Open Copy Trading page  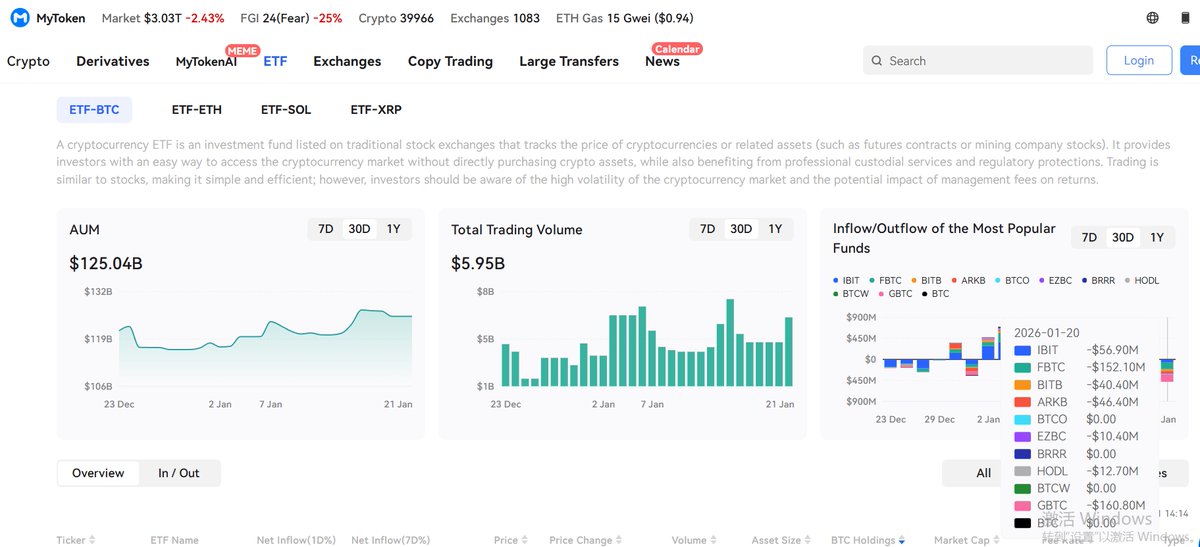(450, 61)
